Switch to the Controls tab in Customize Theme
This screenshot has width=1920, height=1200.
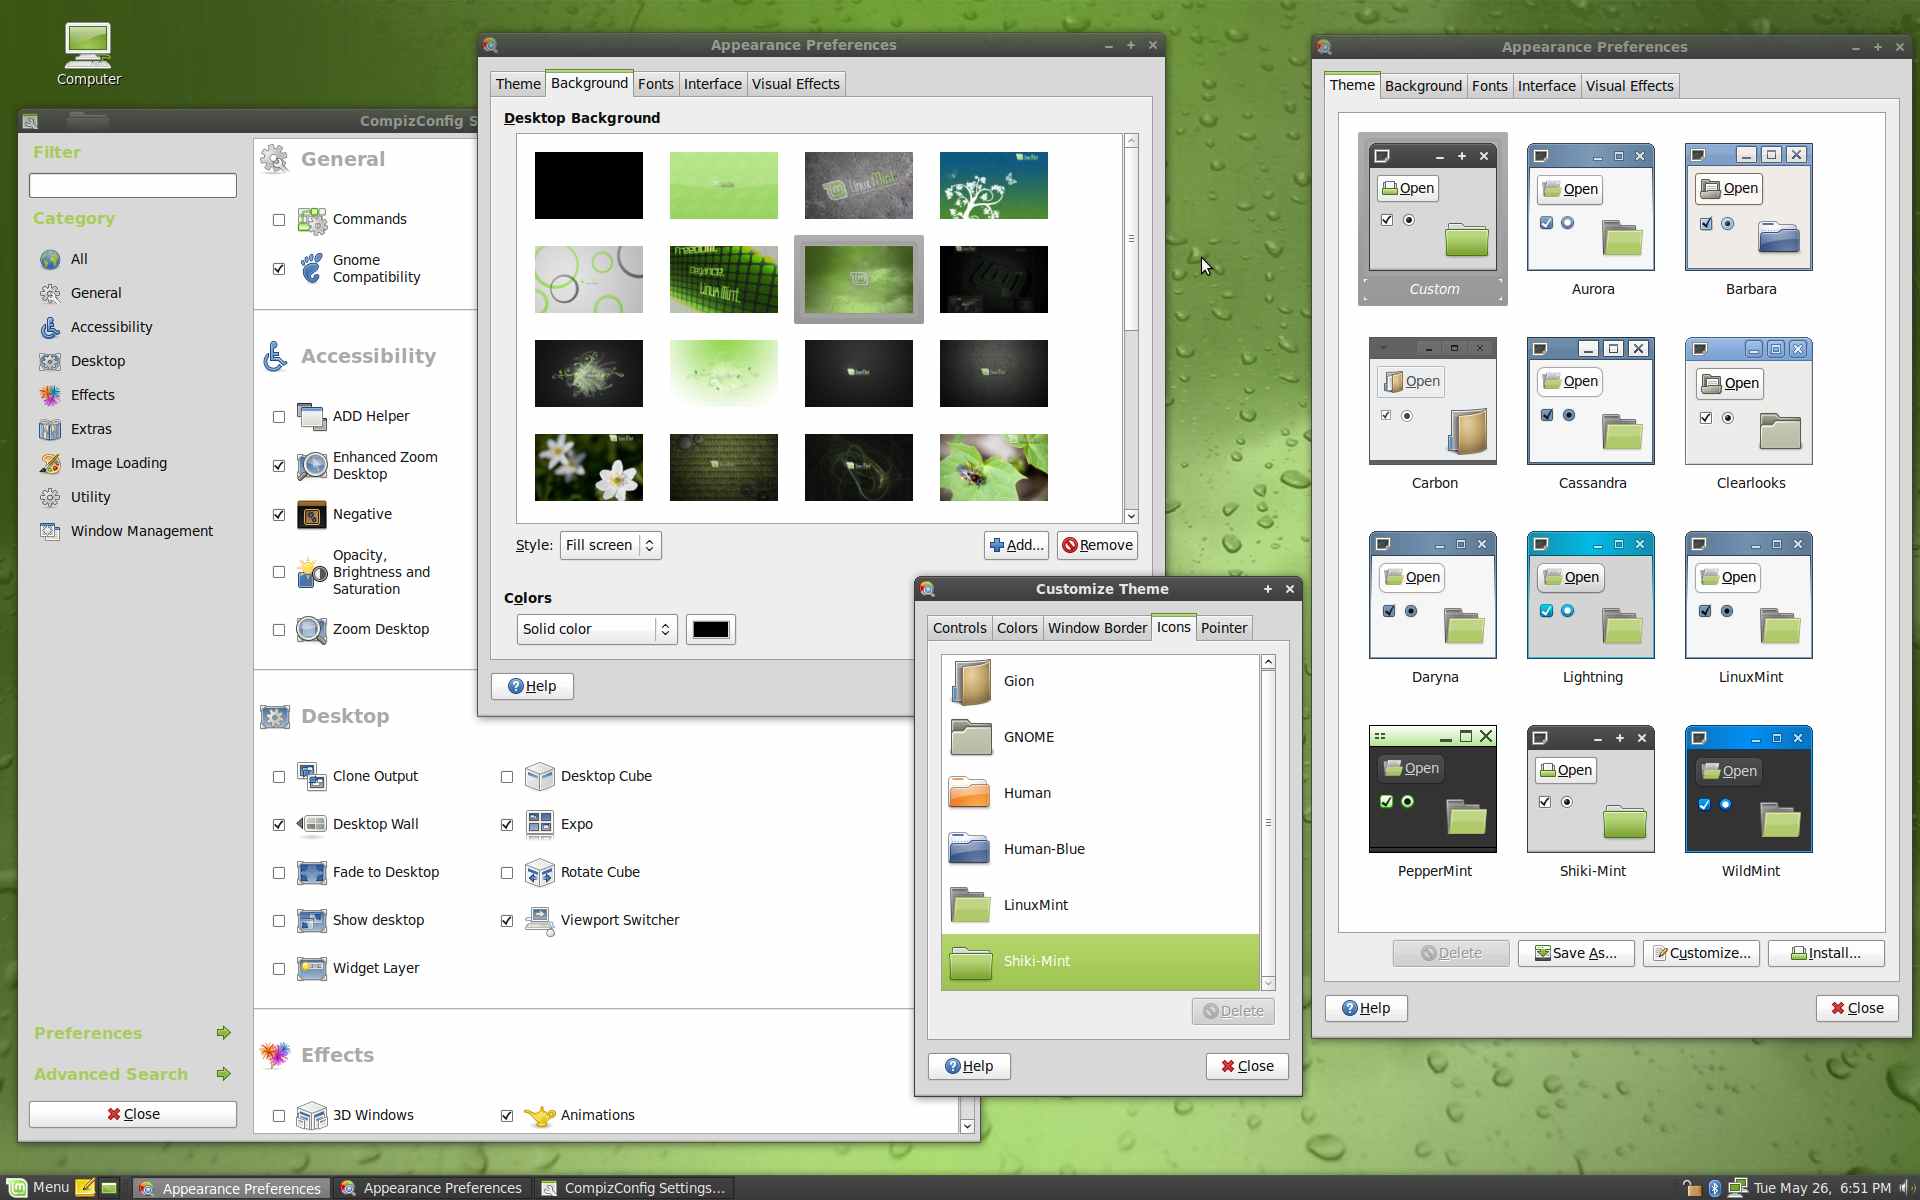pyautogui.click(x=959, y=628)
